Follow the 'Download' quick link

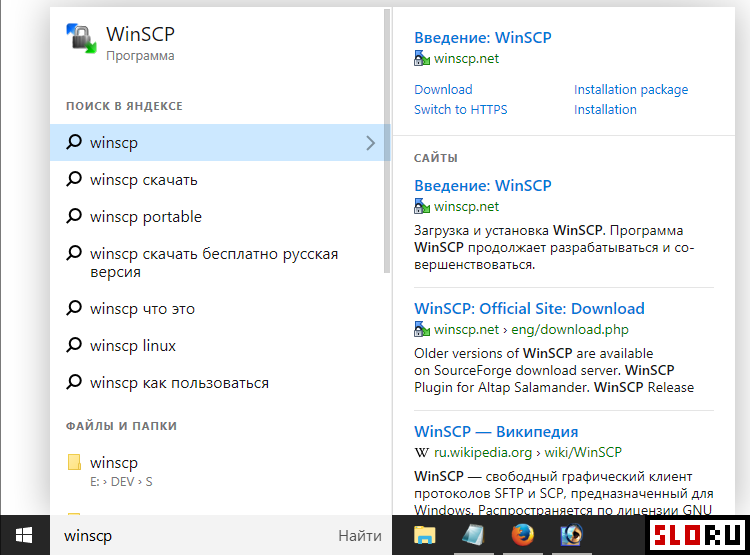click(x=443, y=89)
